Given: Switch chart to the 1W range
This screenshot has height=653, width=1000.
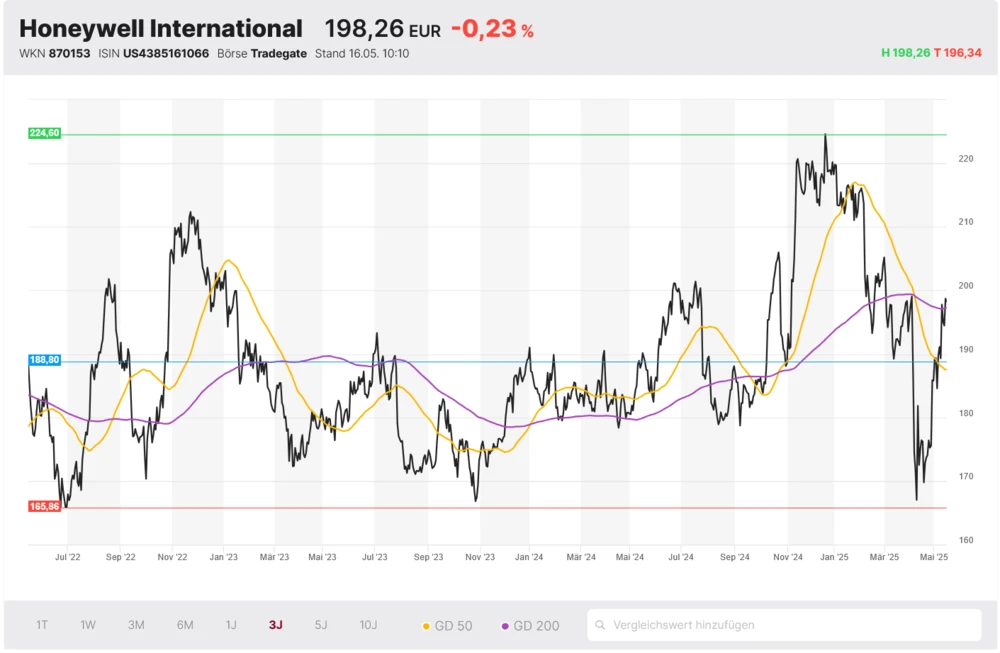Looking at the screenshot, I should coord(88,625).
